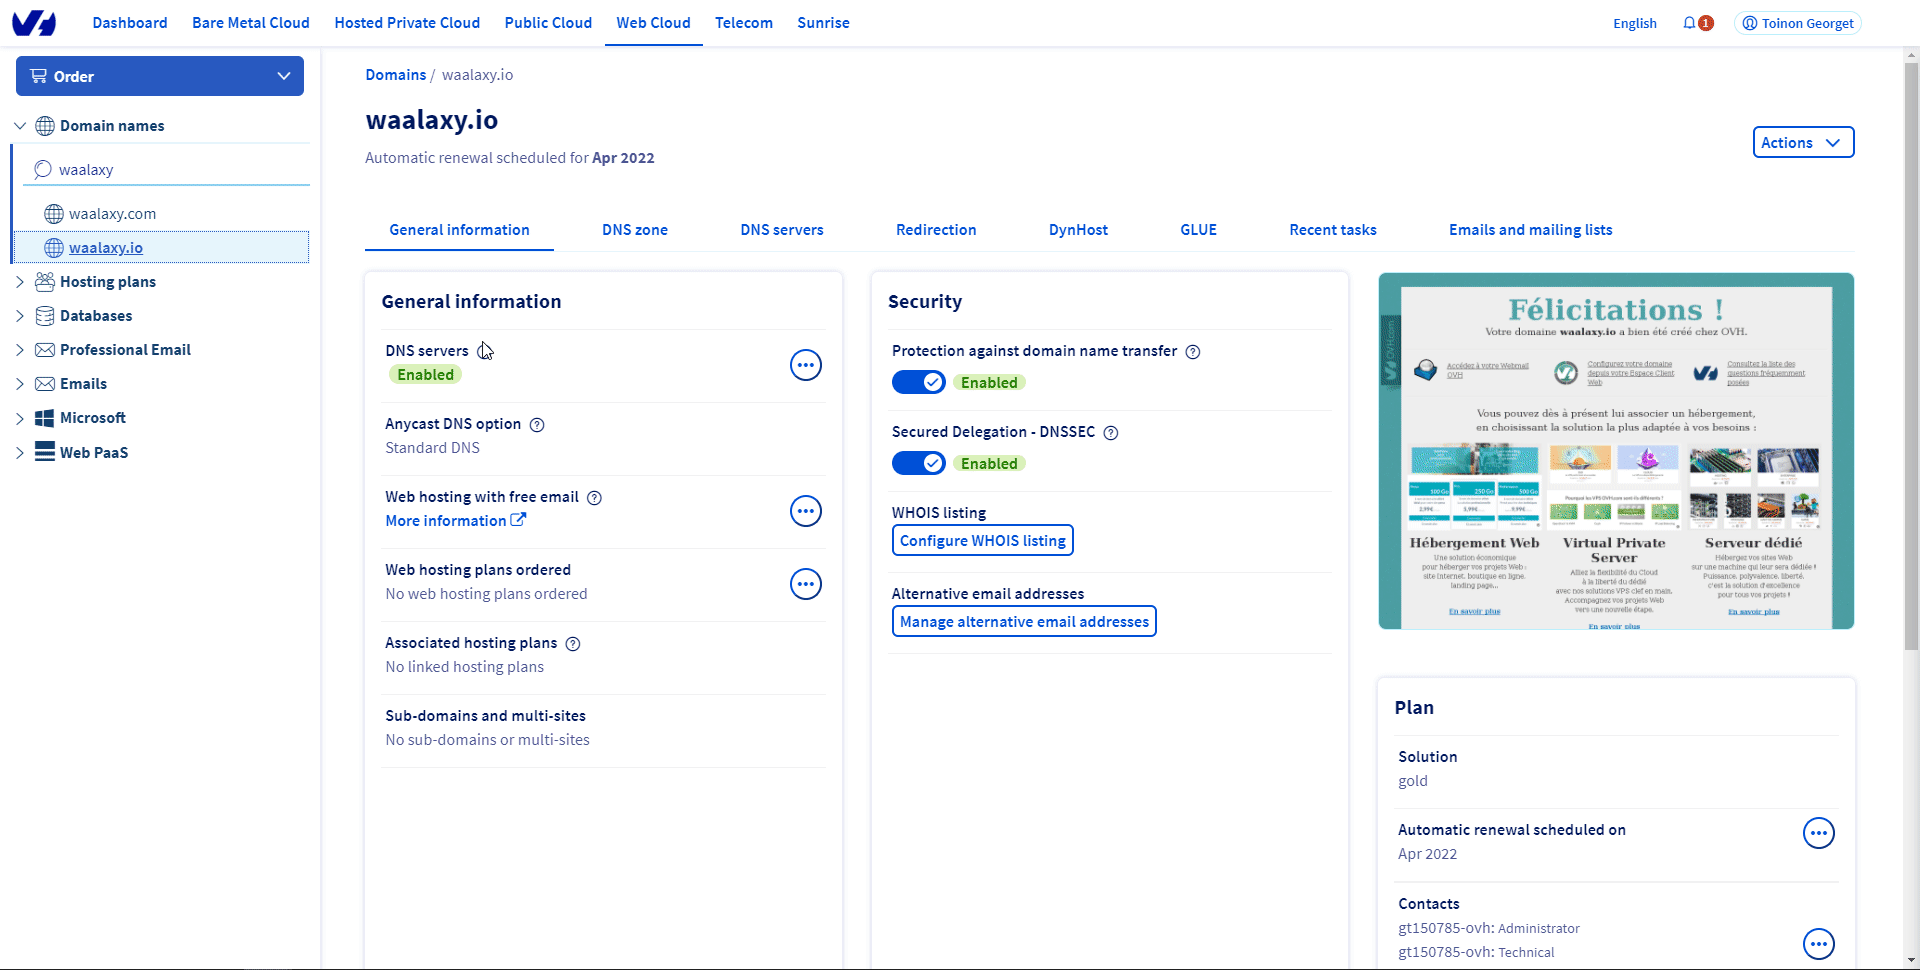Open Sunrise in top navigation
The image size is (1920, 970).
(823, 23)
